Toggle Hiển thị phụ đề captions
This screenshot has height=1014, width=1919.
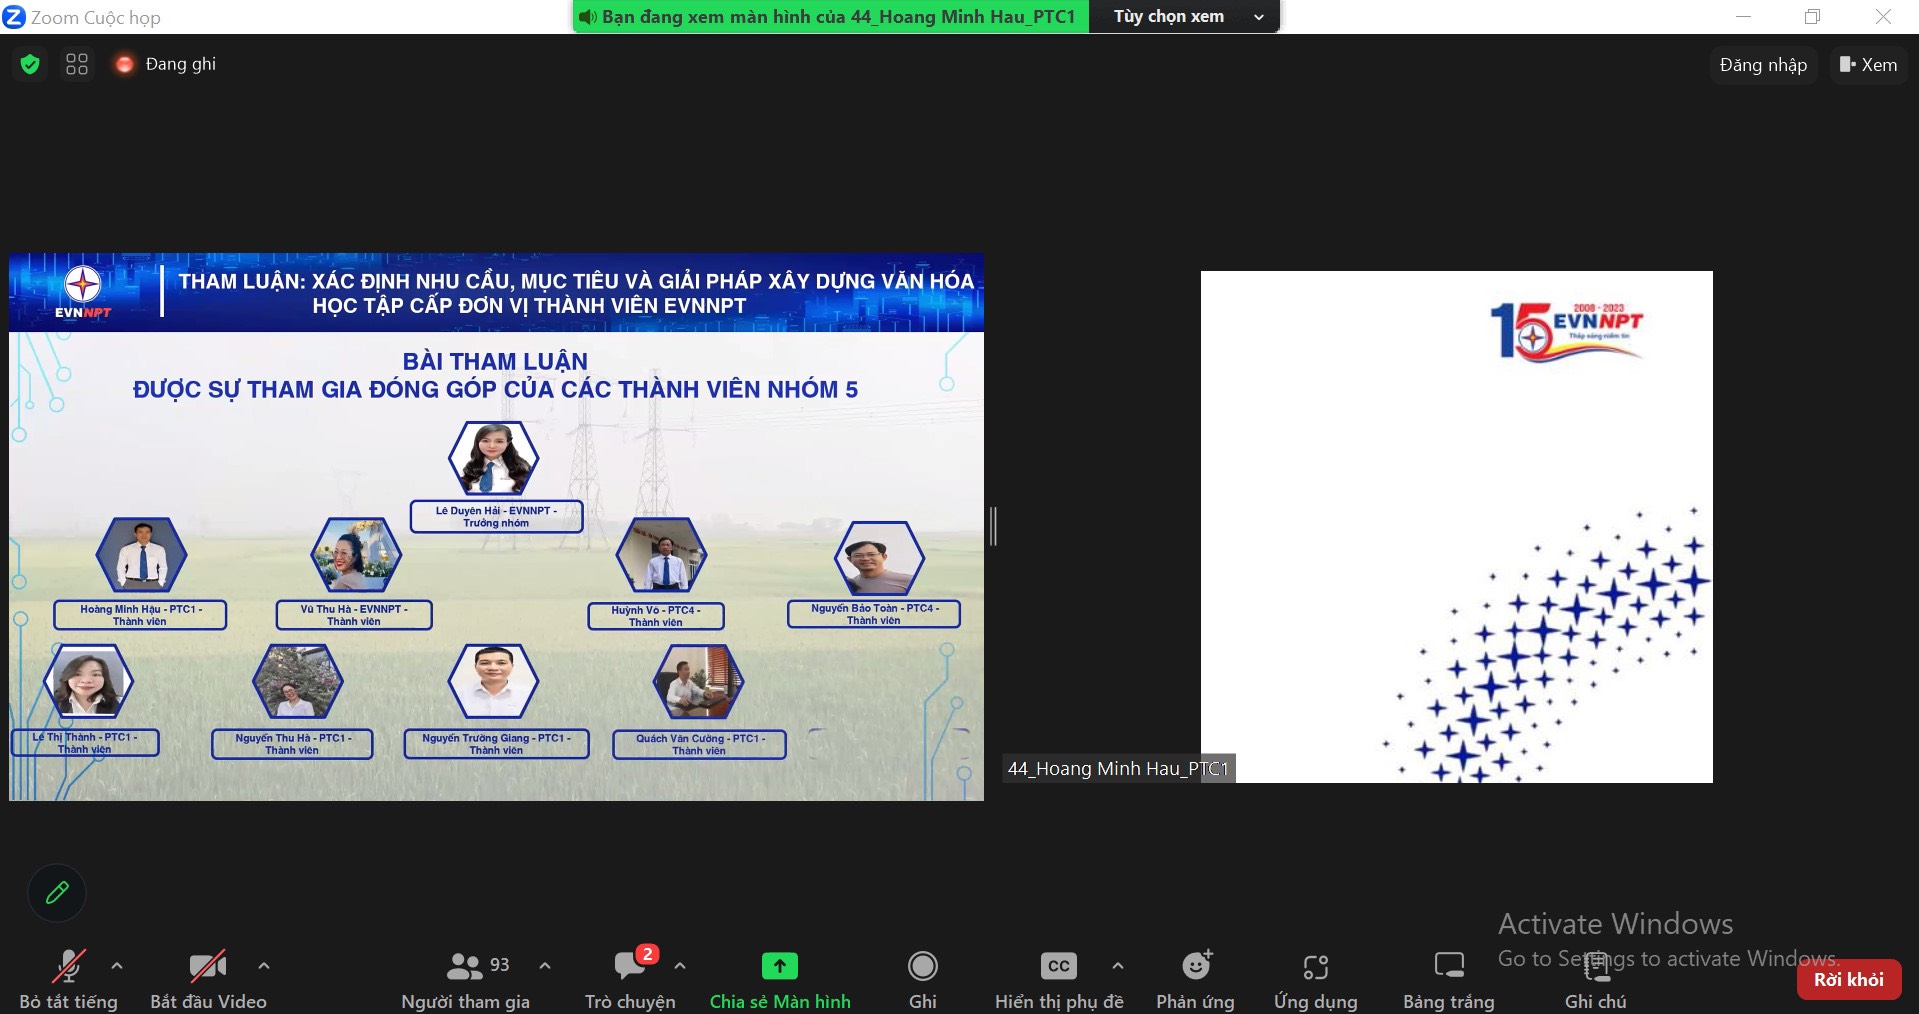pos(1059,981)
